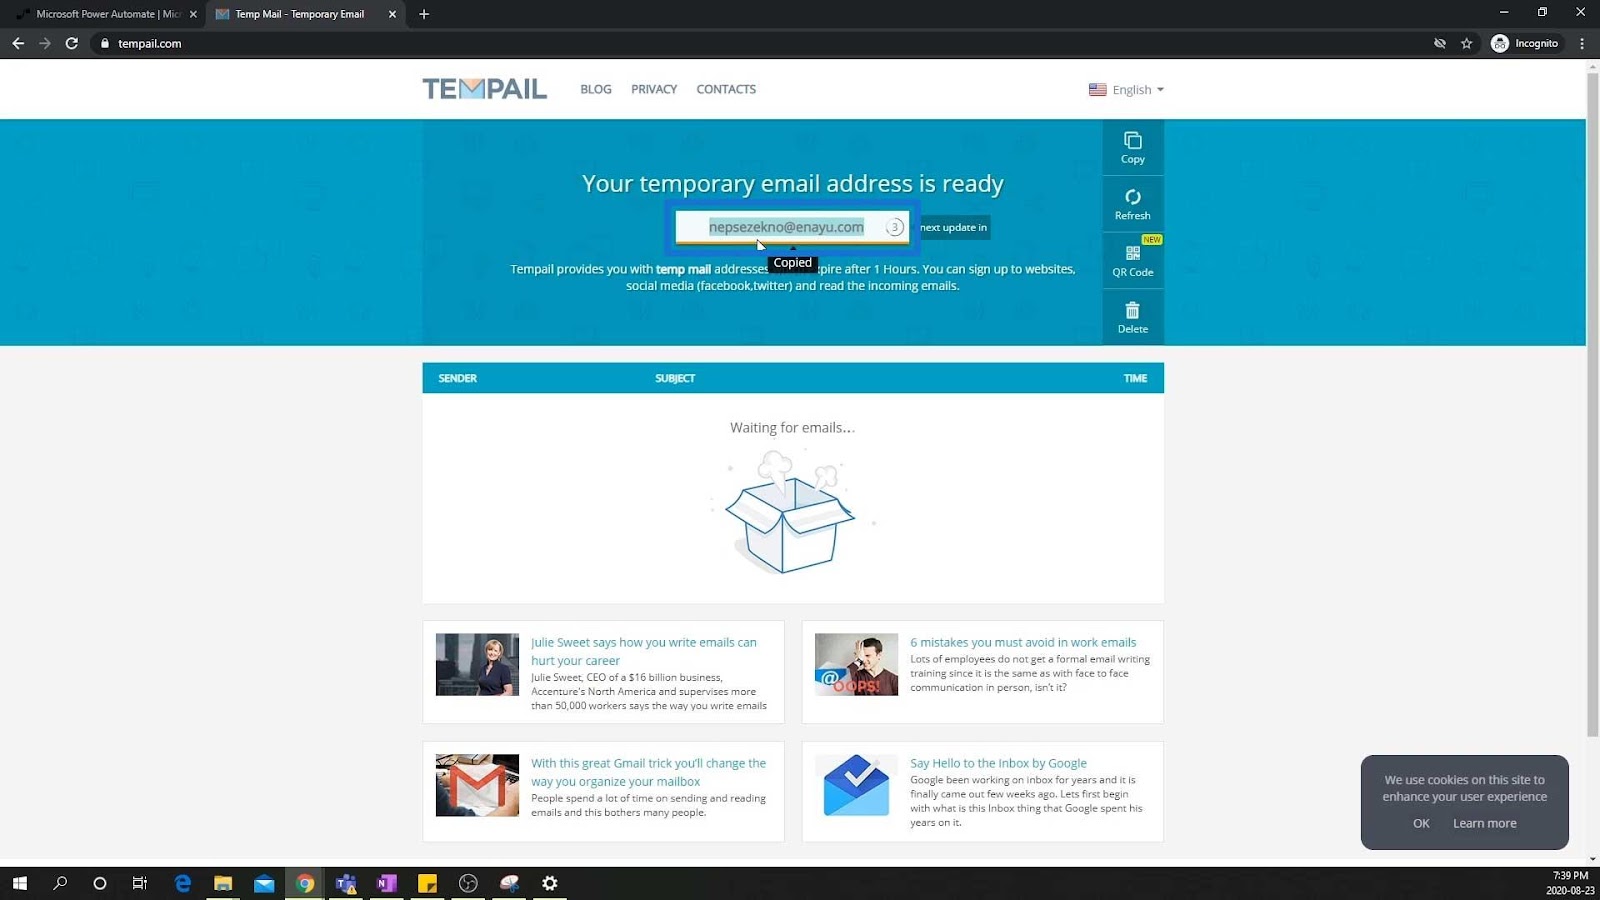Launch Microsoft Edge from the taskbar

click(182, 883)
